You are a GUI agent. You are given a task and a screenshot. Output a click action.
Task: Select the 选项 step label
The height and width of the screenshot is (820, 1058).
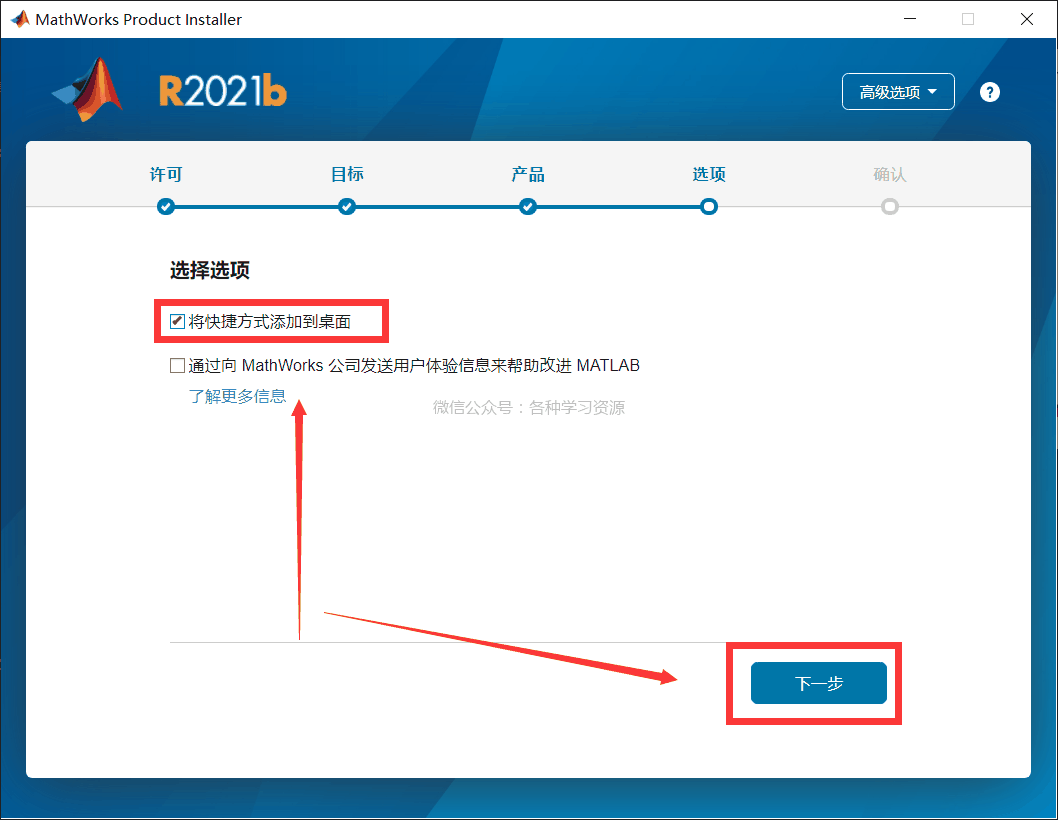click(709, 175)
